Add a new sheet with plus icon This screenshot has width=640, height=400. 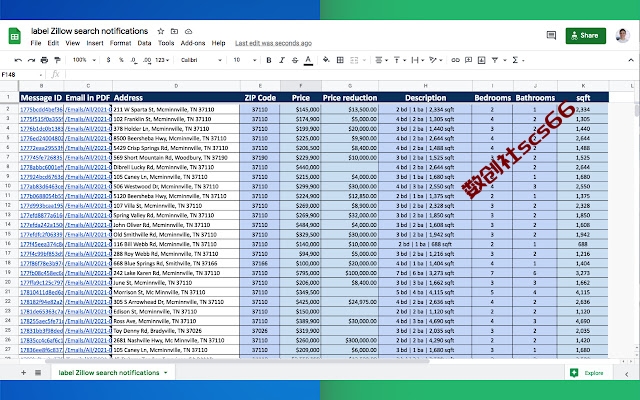coord(23,372)
